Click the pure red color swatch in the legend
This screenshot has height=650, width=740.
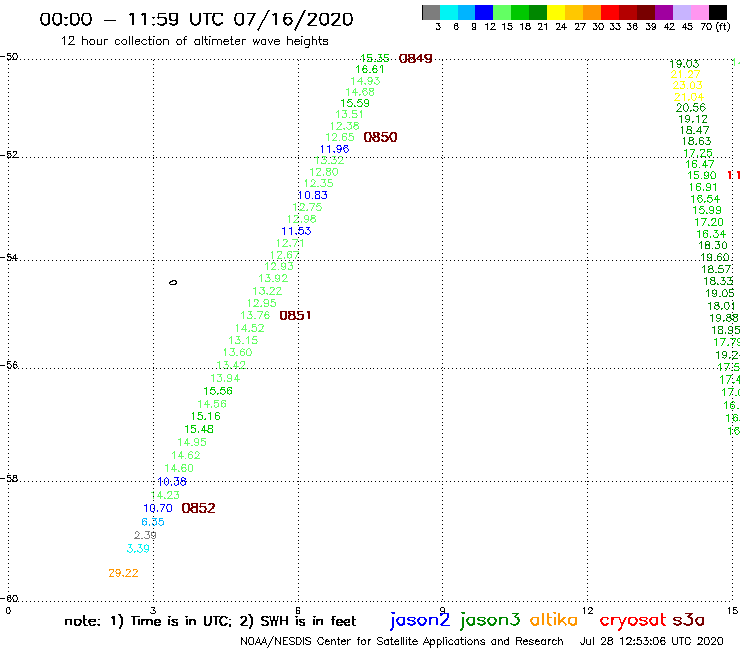tap(610, 12)
